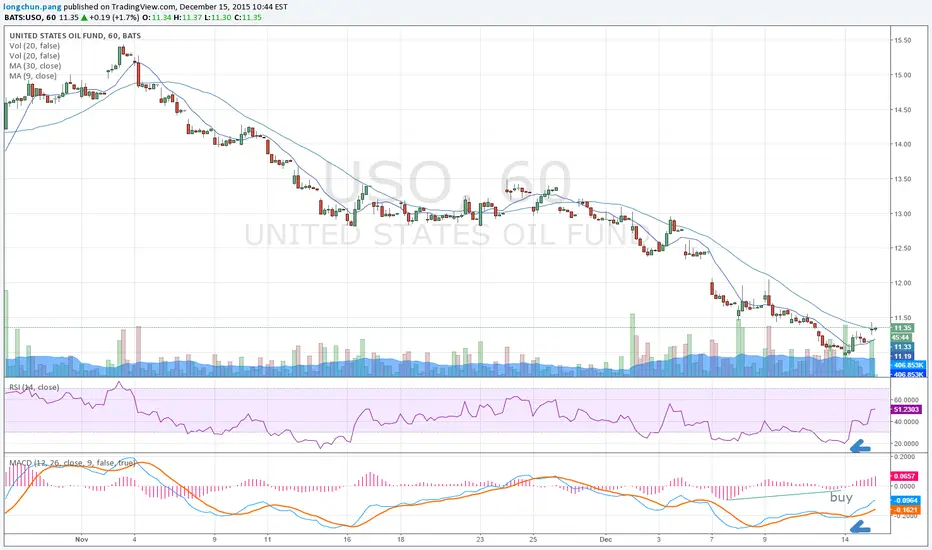The height and width of the screenshot is (550, 932).
Task: Click the orange -0.1621 signal tag
Action: (x=905, y=510)
